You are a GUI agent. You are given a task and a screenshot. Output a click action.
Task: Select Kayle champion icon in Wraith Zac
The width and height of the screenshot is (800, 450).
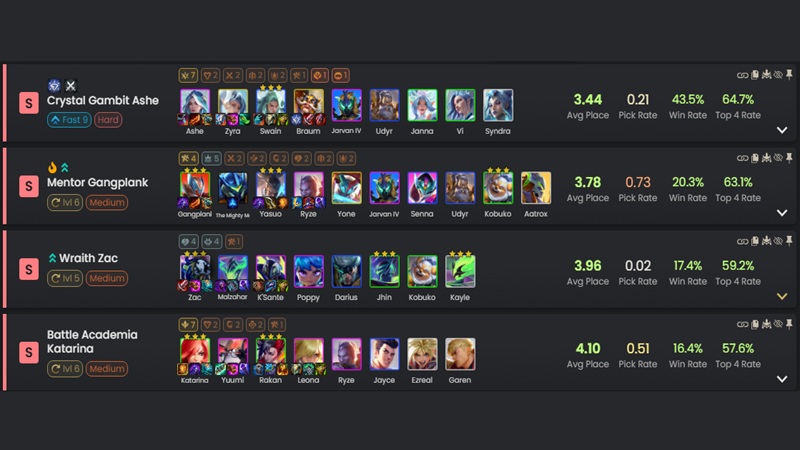click(x=460, y=271)
